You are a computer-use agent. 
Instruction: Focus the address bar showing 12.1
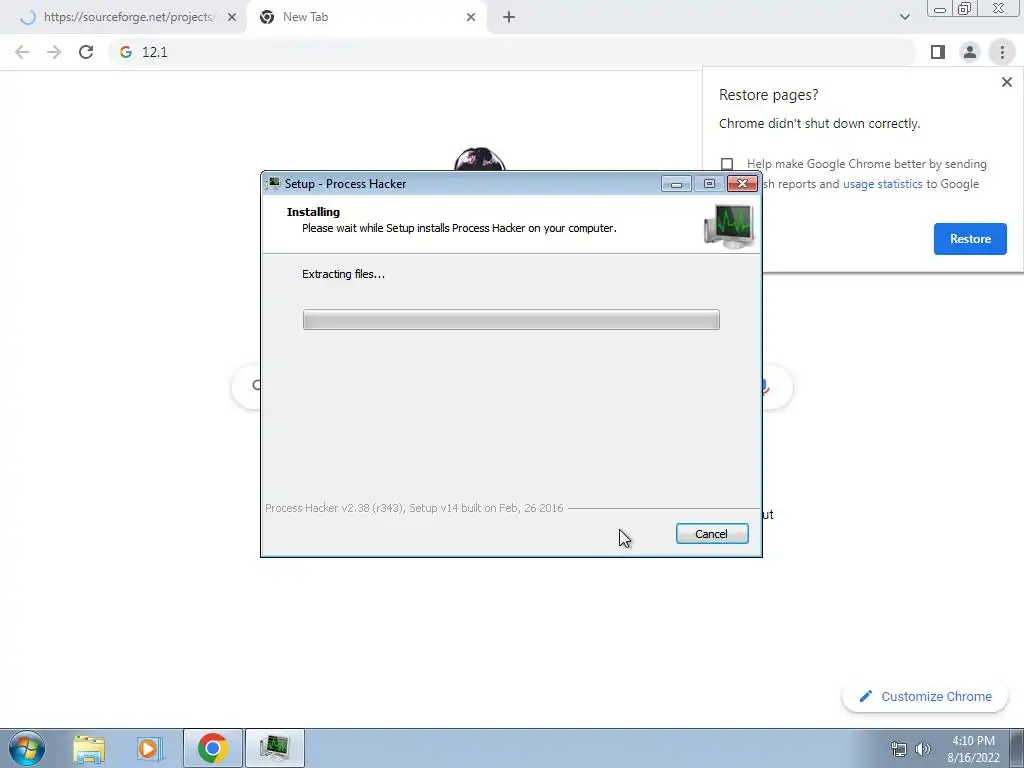[x=512, y=52]
